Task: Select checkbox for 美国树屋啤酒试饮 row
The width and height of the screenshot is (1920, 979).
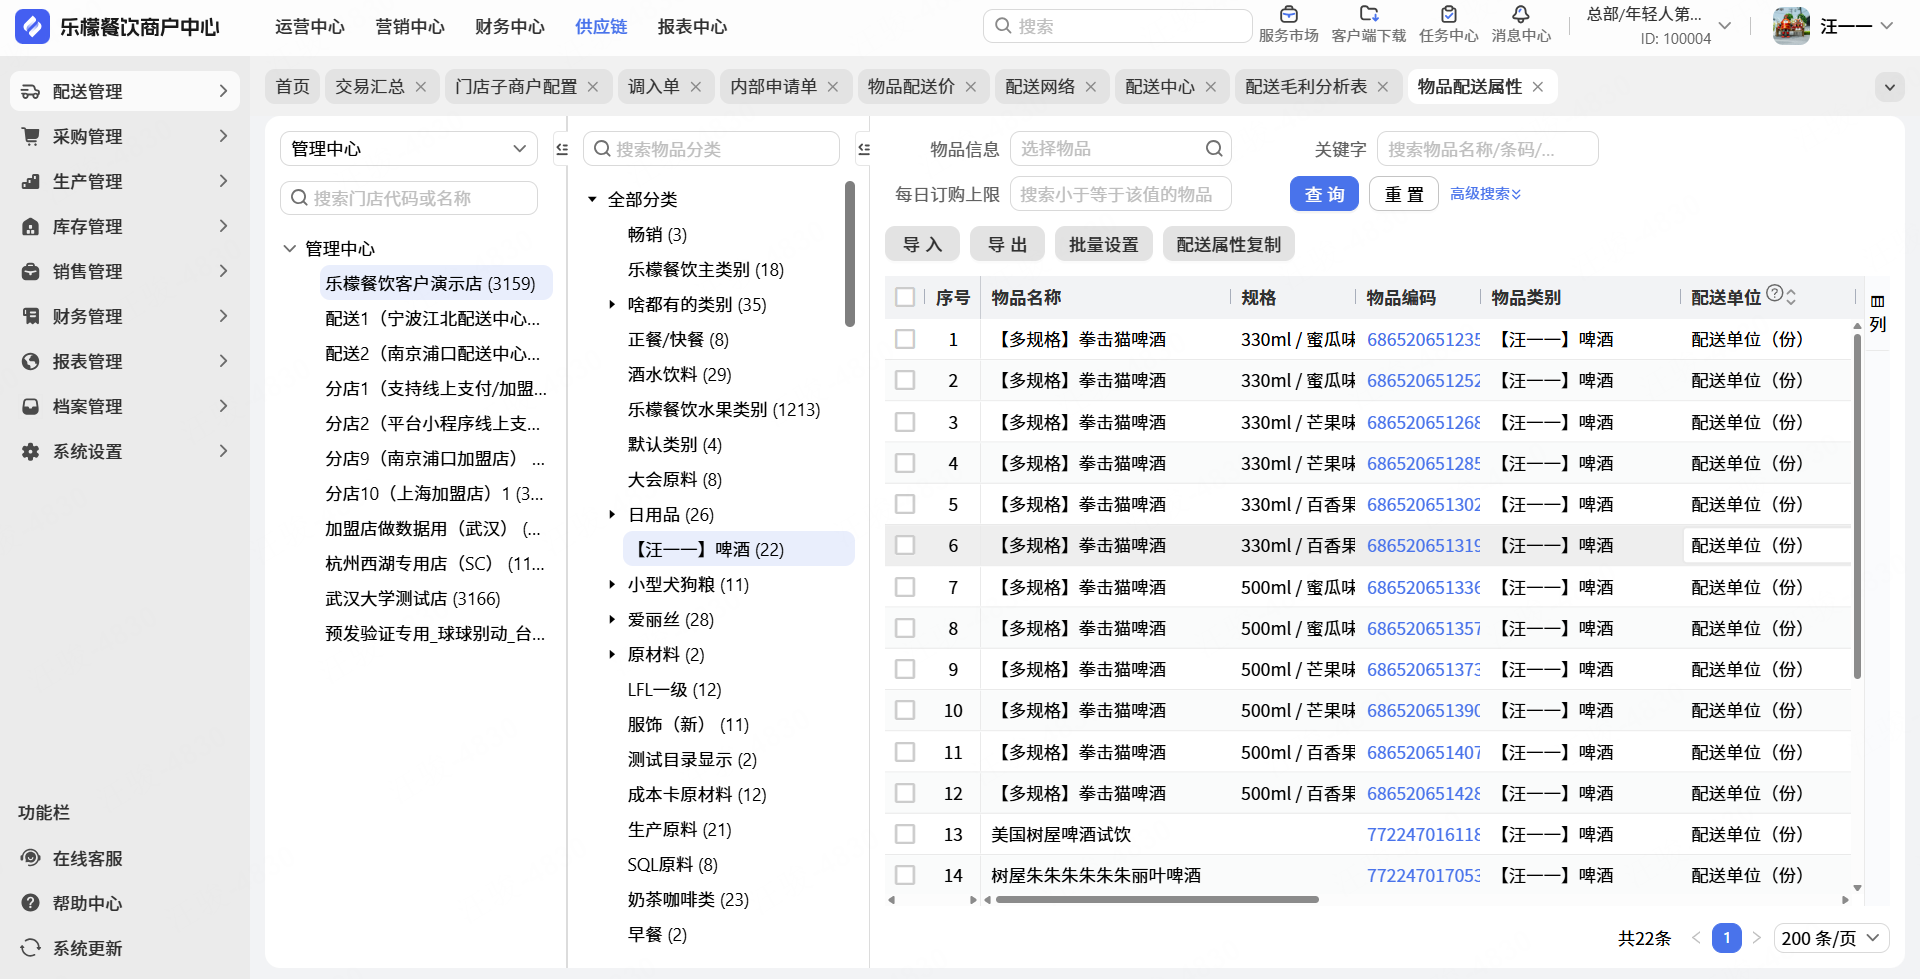Action: click(x=905, y=834)
